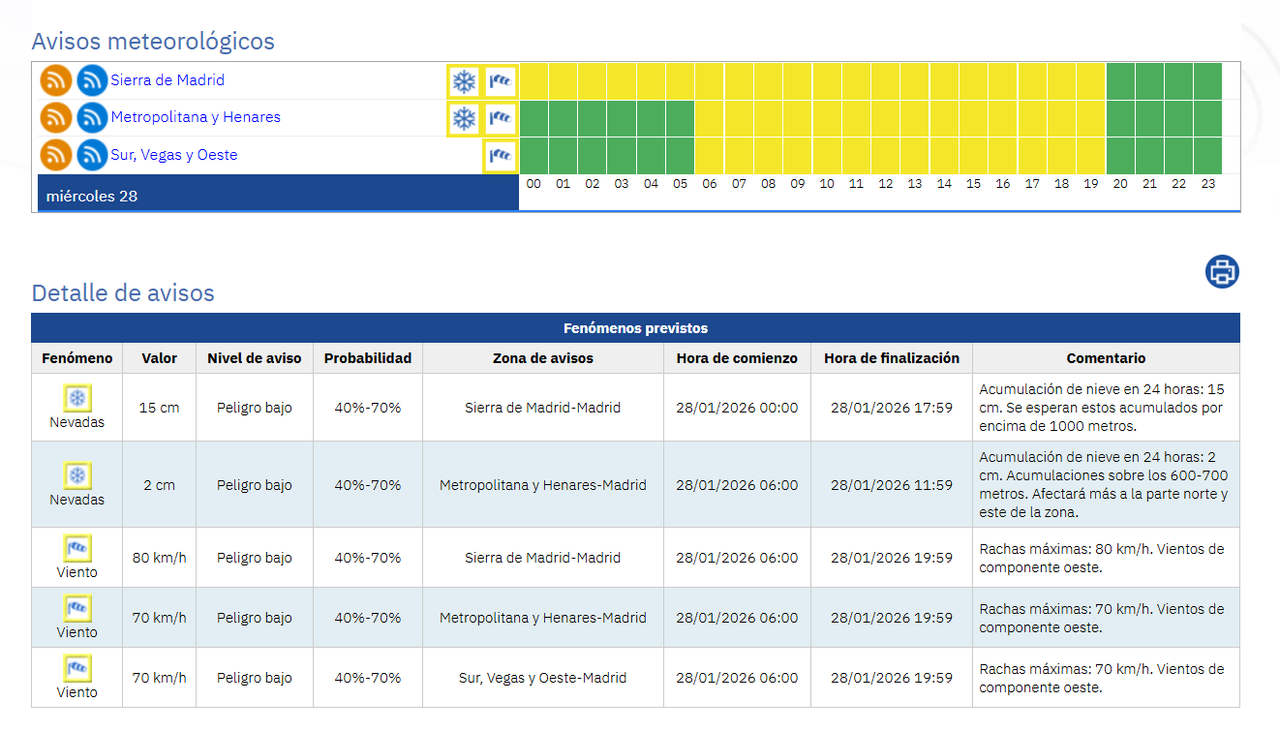Viewport: 1280px width, 733px height.
Task: Click the Nevadas icon in the 2 cm row
Action: pos(77,475)
